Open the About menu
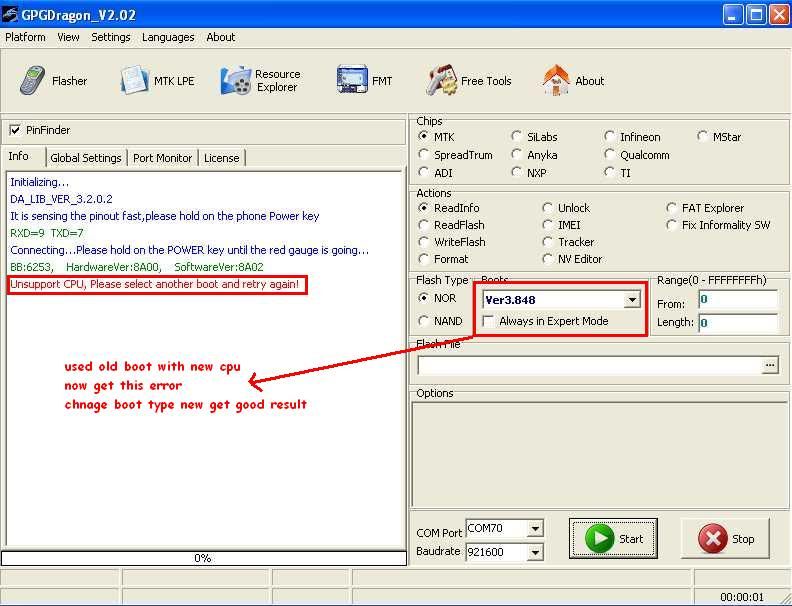This screenshot has width=792, height=606. (221, 37)
